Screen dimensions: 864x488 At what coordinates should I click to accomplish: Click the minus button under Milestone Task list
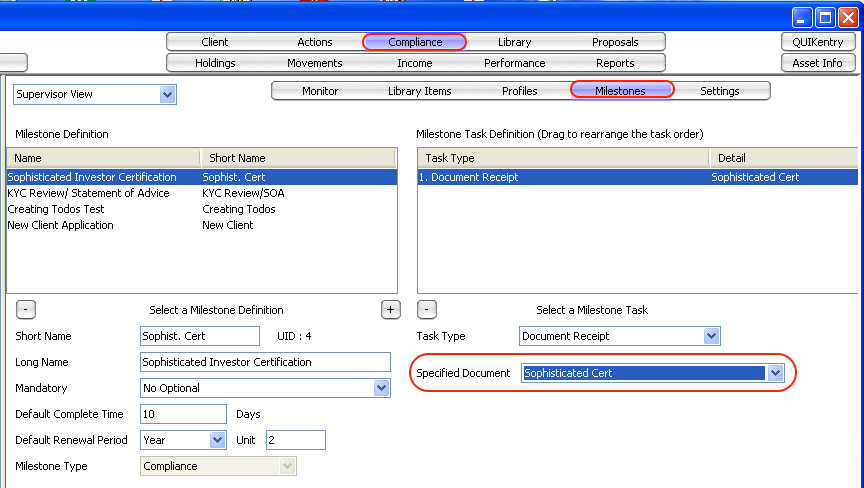[427, 310]
